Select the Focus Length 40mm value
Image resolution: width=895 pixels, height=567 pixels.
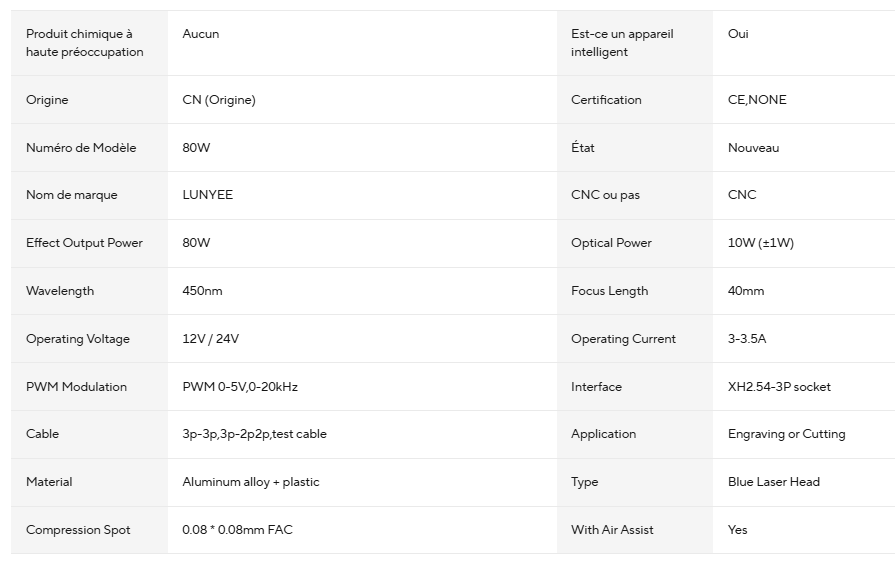pos(745,291)
